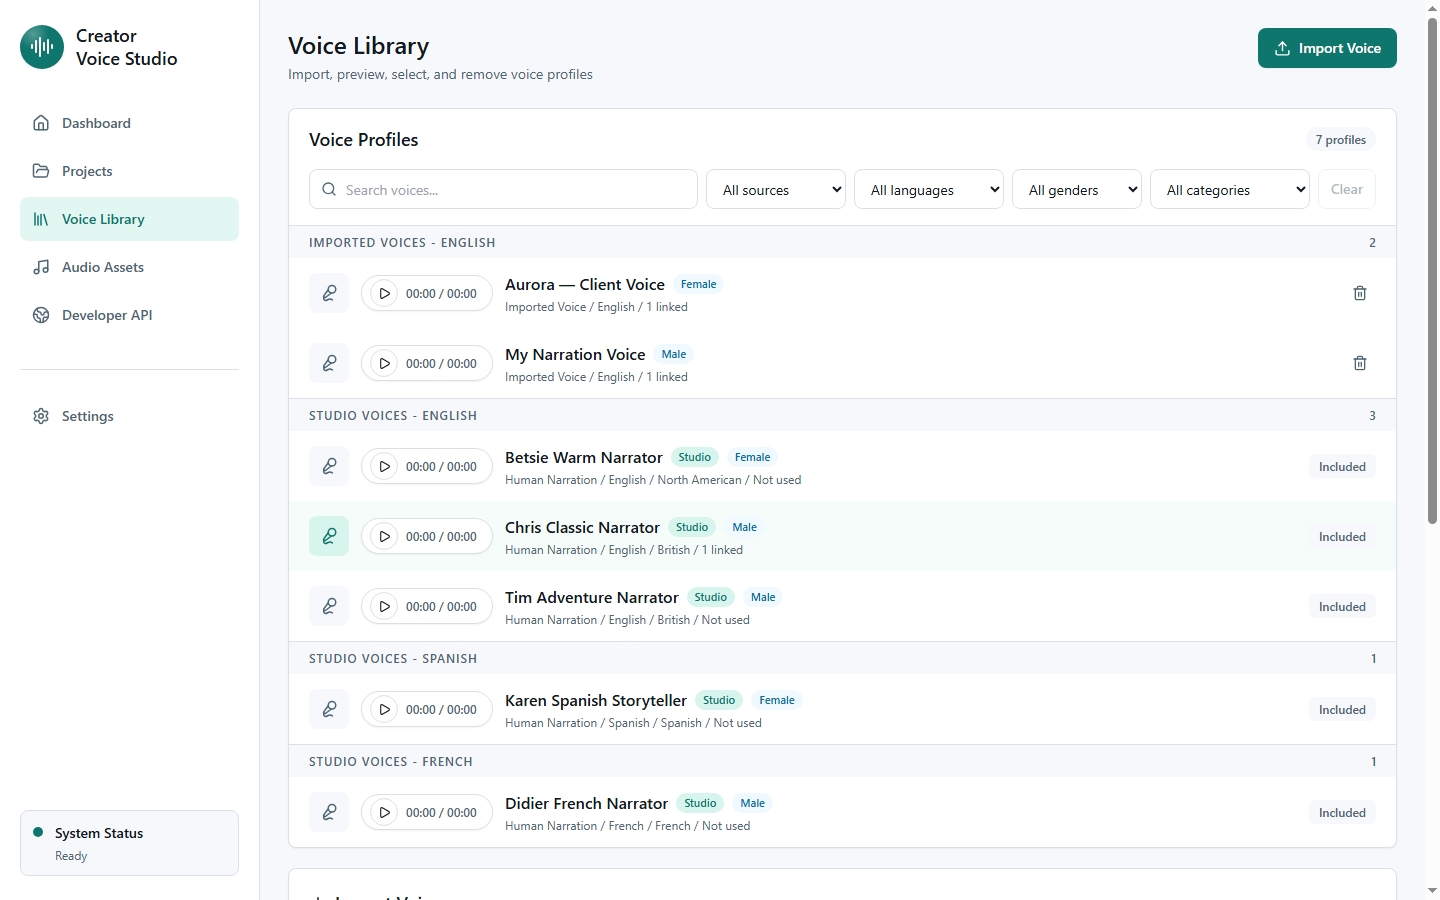Click the Didier French Narrator name
The width and height of the screenshot is (1440, 900).
coord(586,803)
